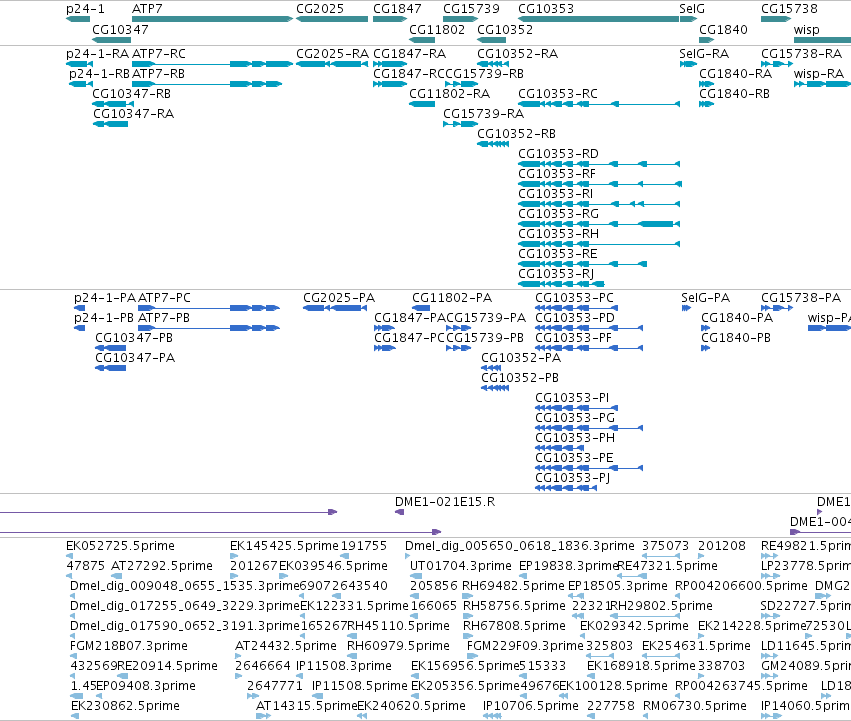Select transcript CG10353-RH
This screenshot has height=721, width=851.
click(x=599, y=244)
